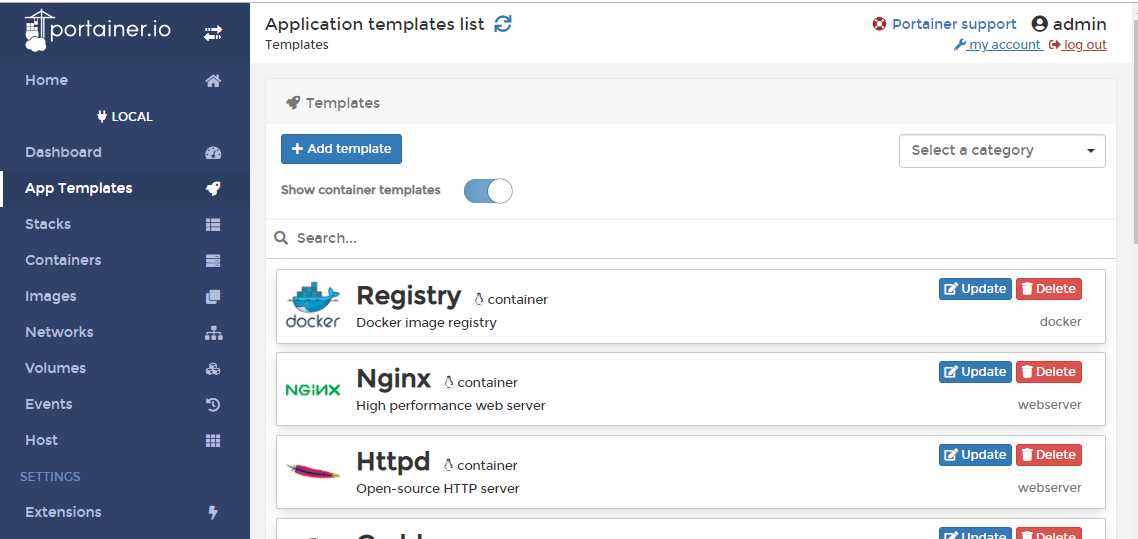Open the Select a category dropdown
Screen dimensions: 1138x539
[1002, 151]
